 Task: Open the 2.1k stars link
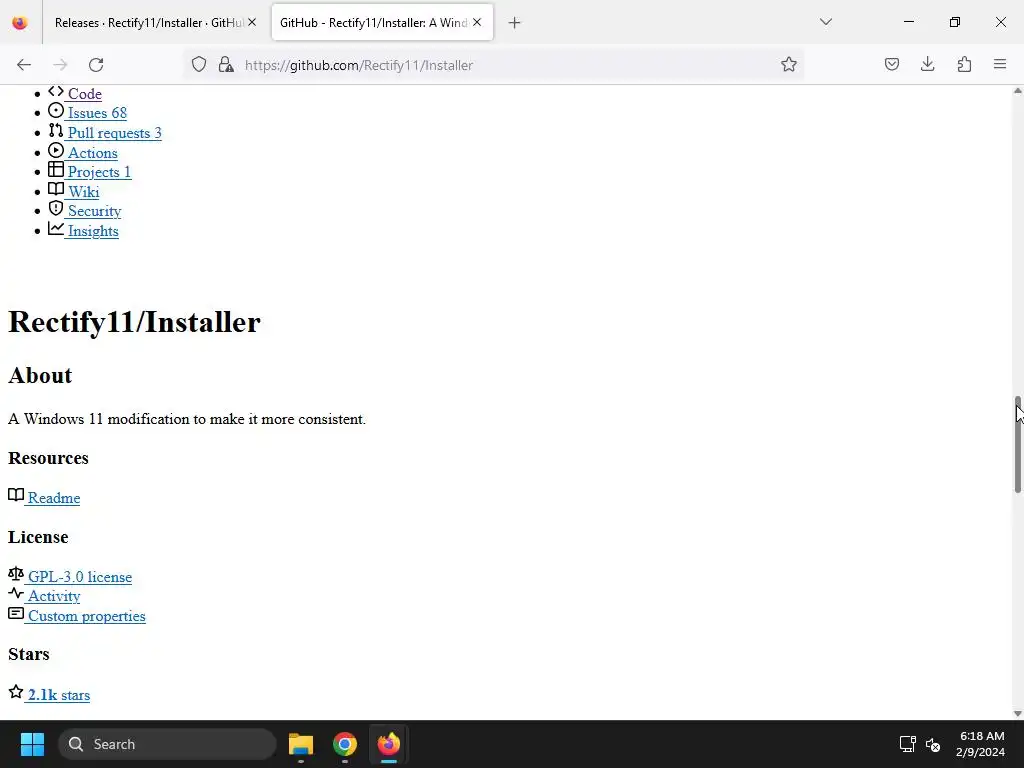click(x=59, y=696)
